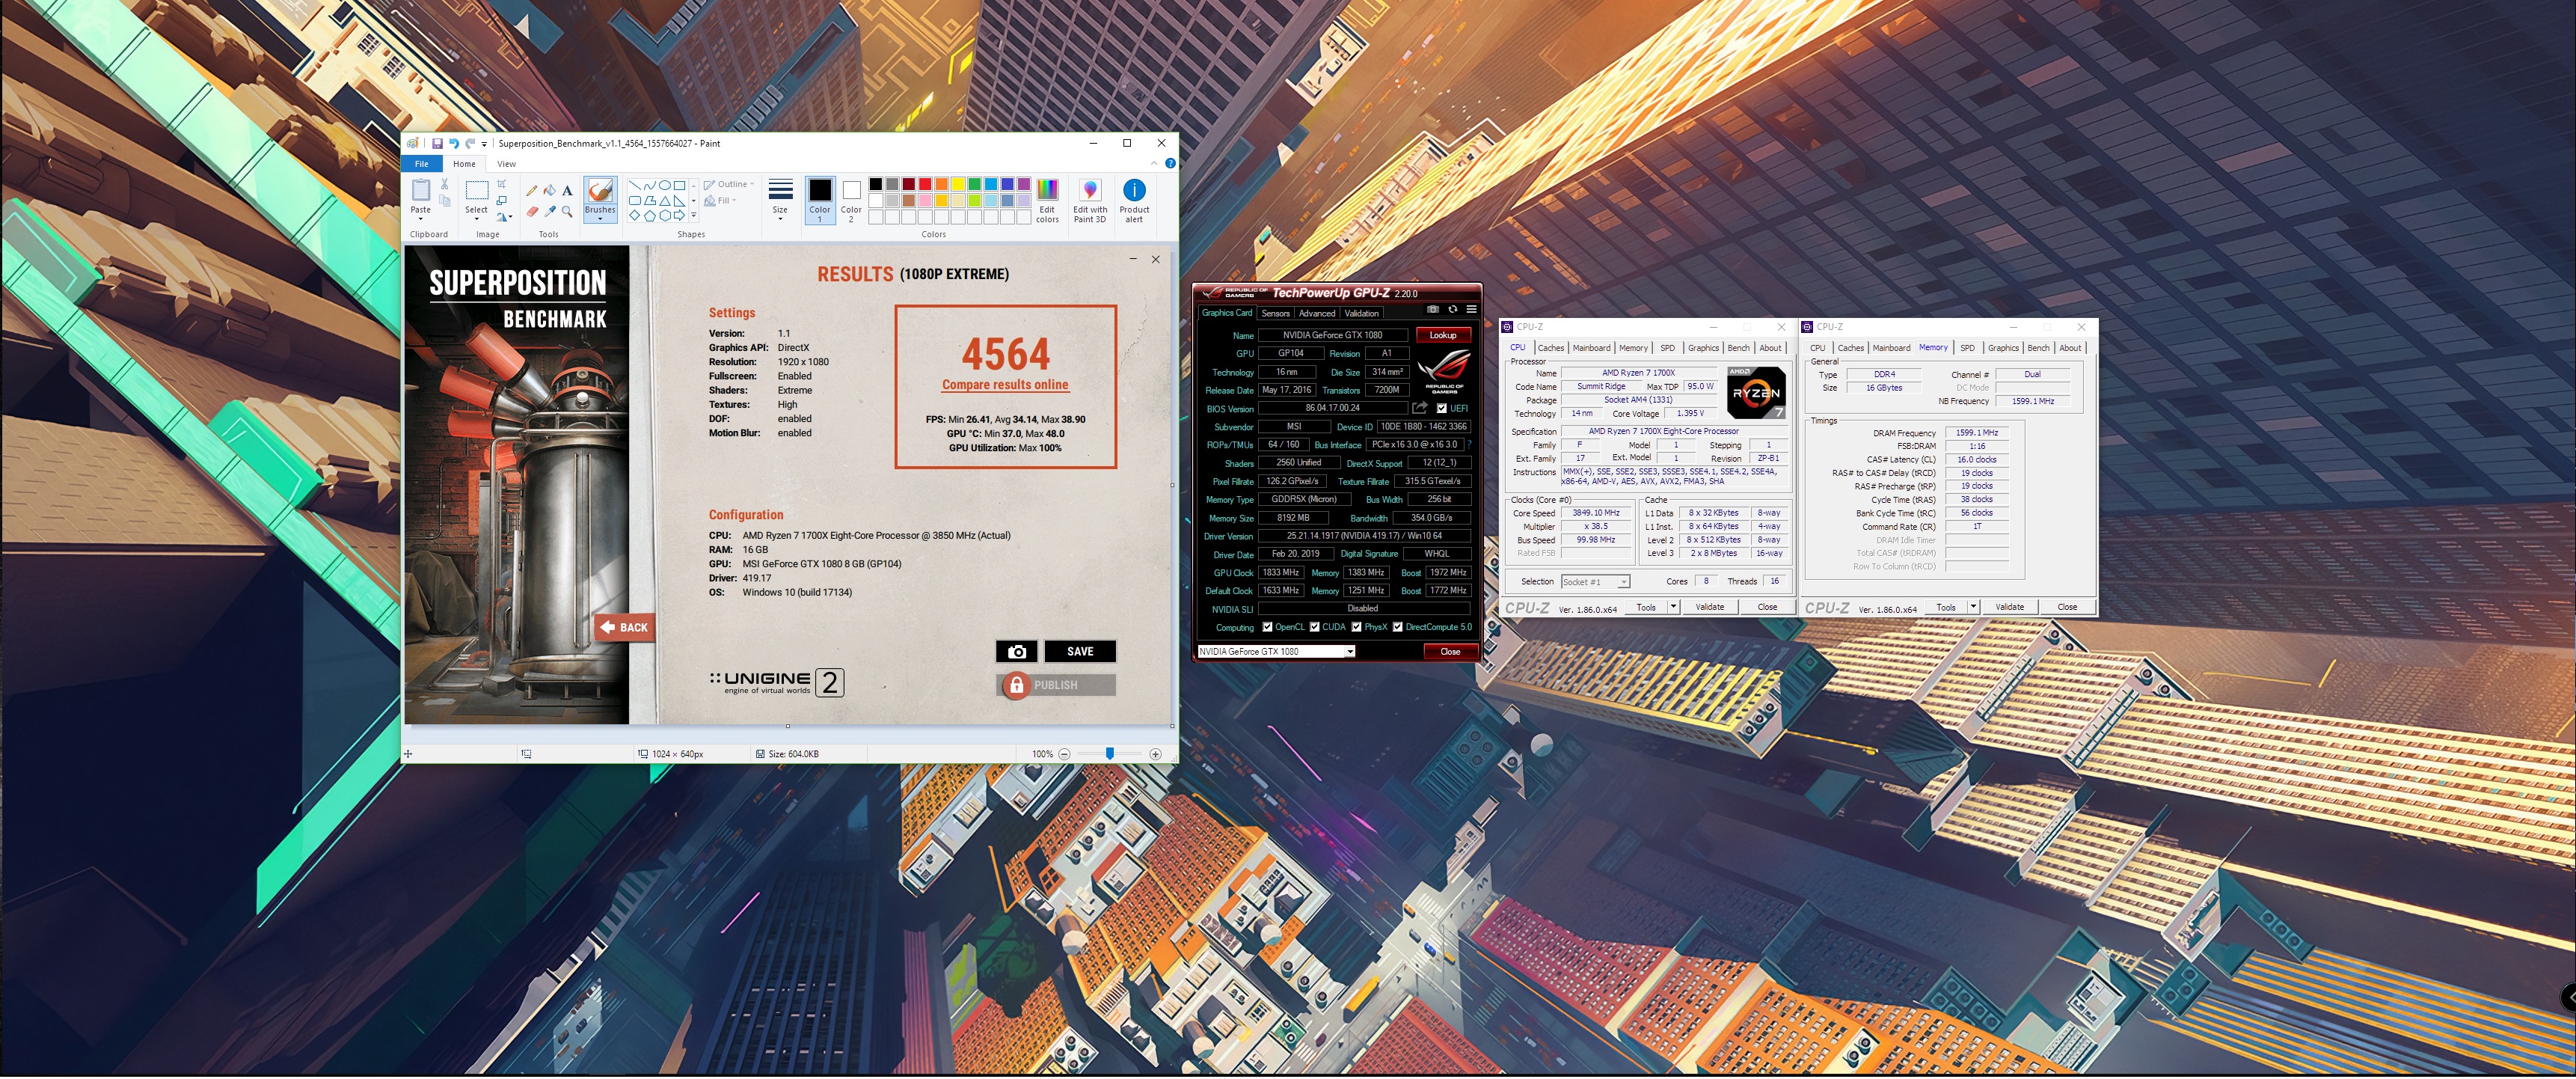
Task: Open Mainboard tab in left CPU-Z window
Action: (x=1591, y=348)
